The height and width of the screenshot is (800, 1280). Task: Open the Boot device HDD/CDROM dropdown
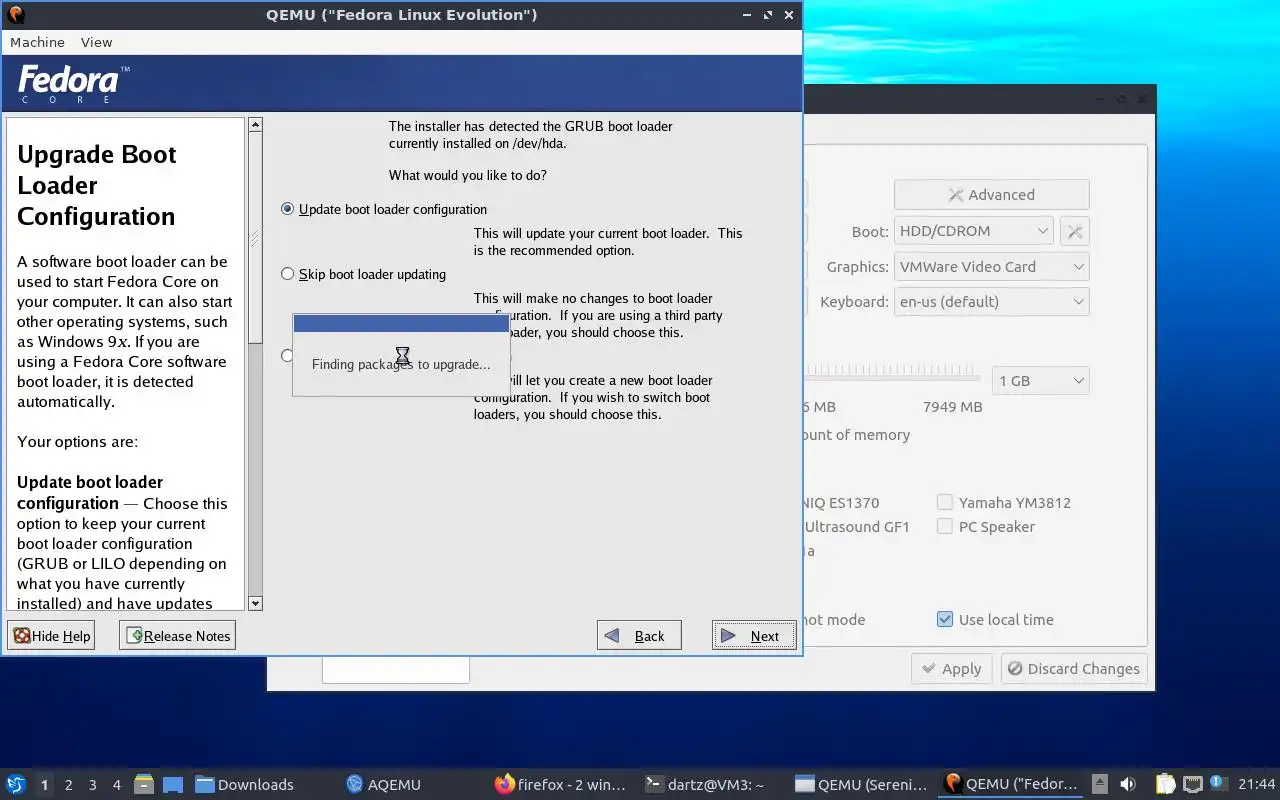point(973,231)
